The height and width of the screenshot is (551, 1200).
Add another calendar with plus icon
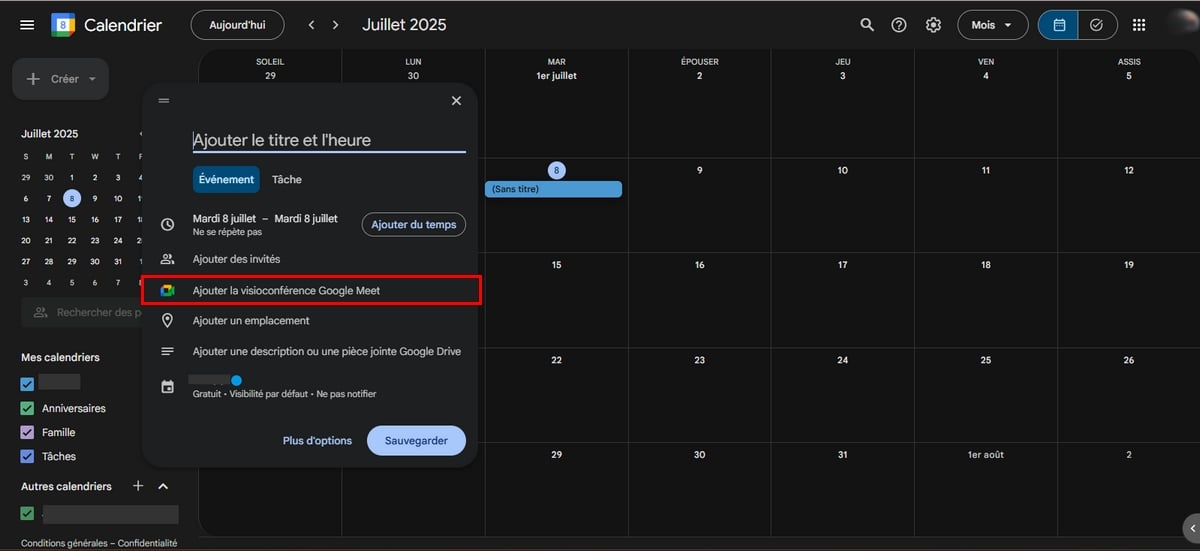[138, 486]
